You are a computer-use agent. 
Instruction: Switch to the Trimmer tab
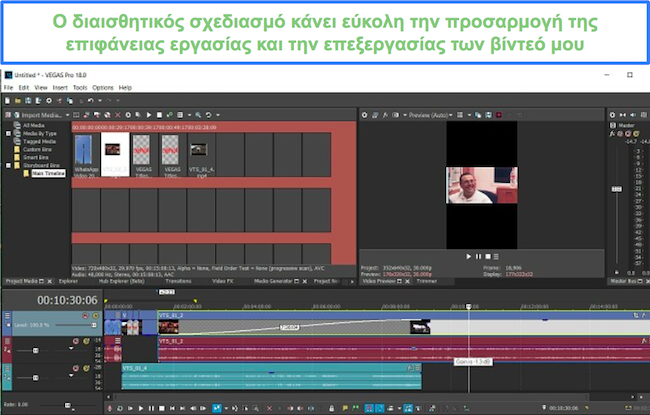tap(427, 281)
